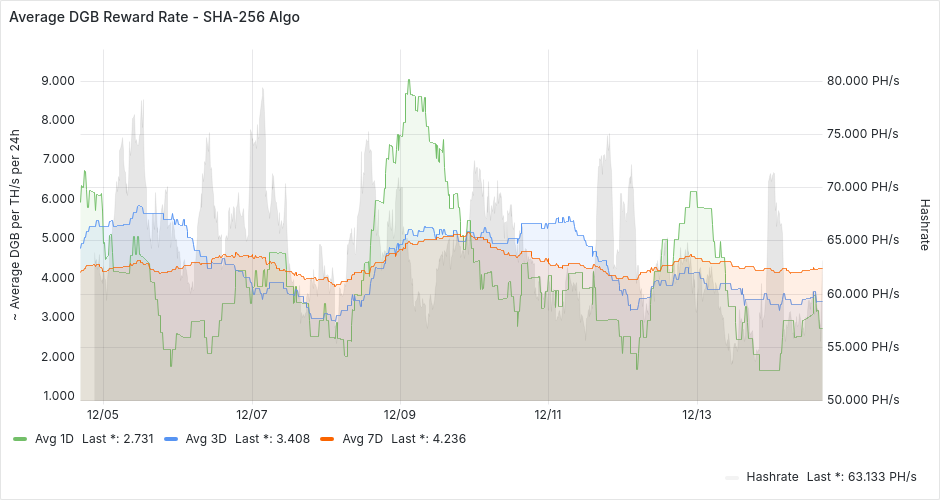
Task: Click the 9.000 tick on left axis
Action: point(56,81)
